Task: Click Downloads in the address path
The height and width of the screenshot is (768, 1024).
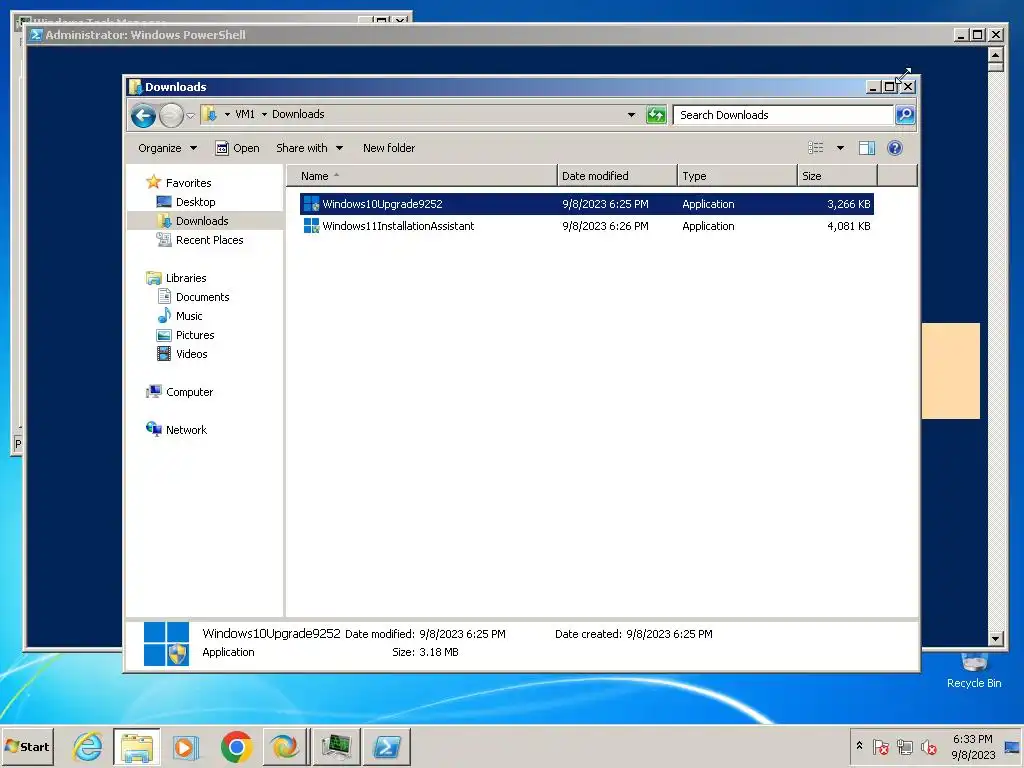Action: point(298,114)
